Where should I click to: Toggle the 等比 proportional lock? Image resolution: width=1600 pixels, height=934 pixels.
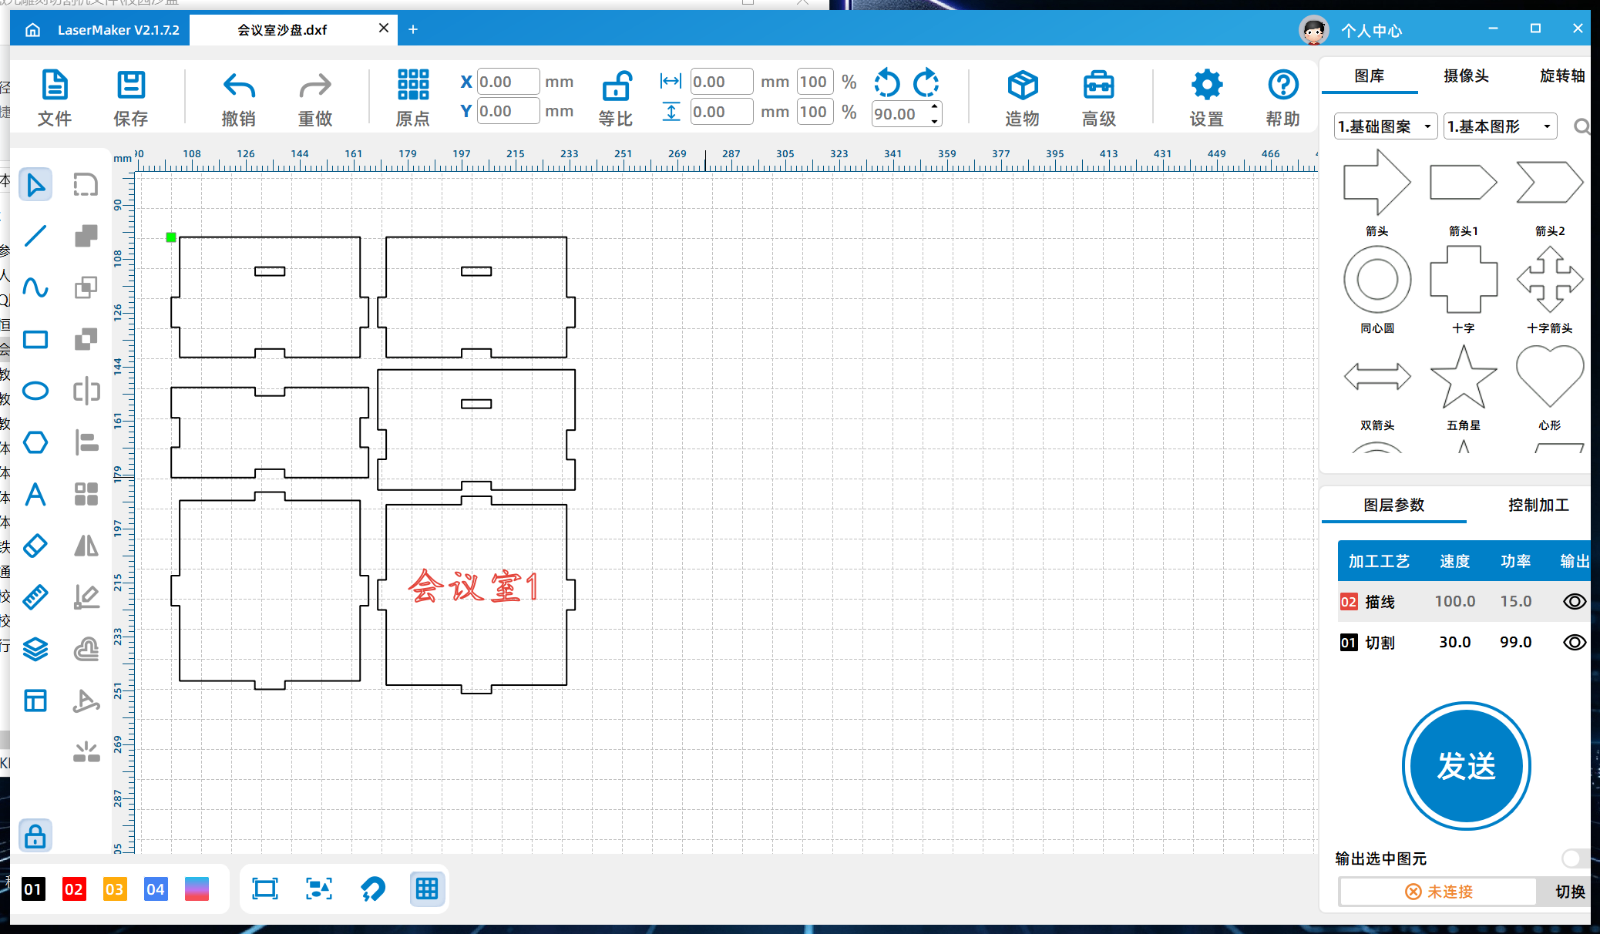pyautogui.click(x=616, y=86)
